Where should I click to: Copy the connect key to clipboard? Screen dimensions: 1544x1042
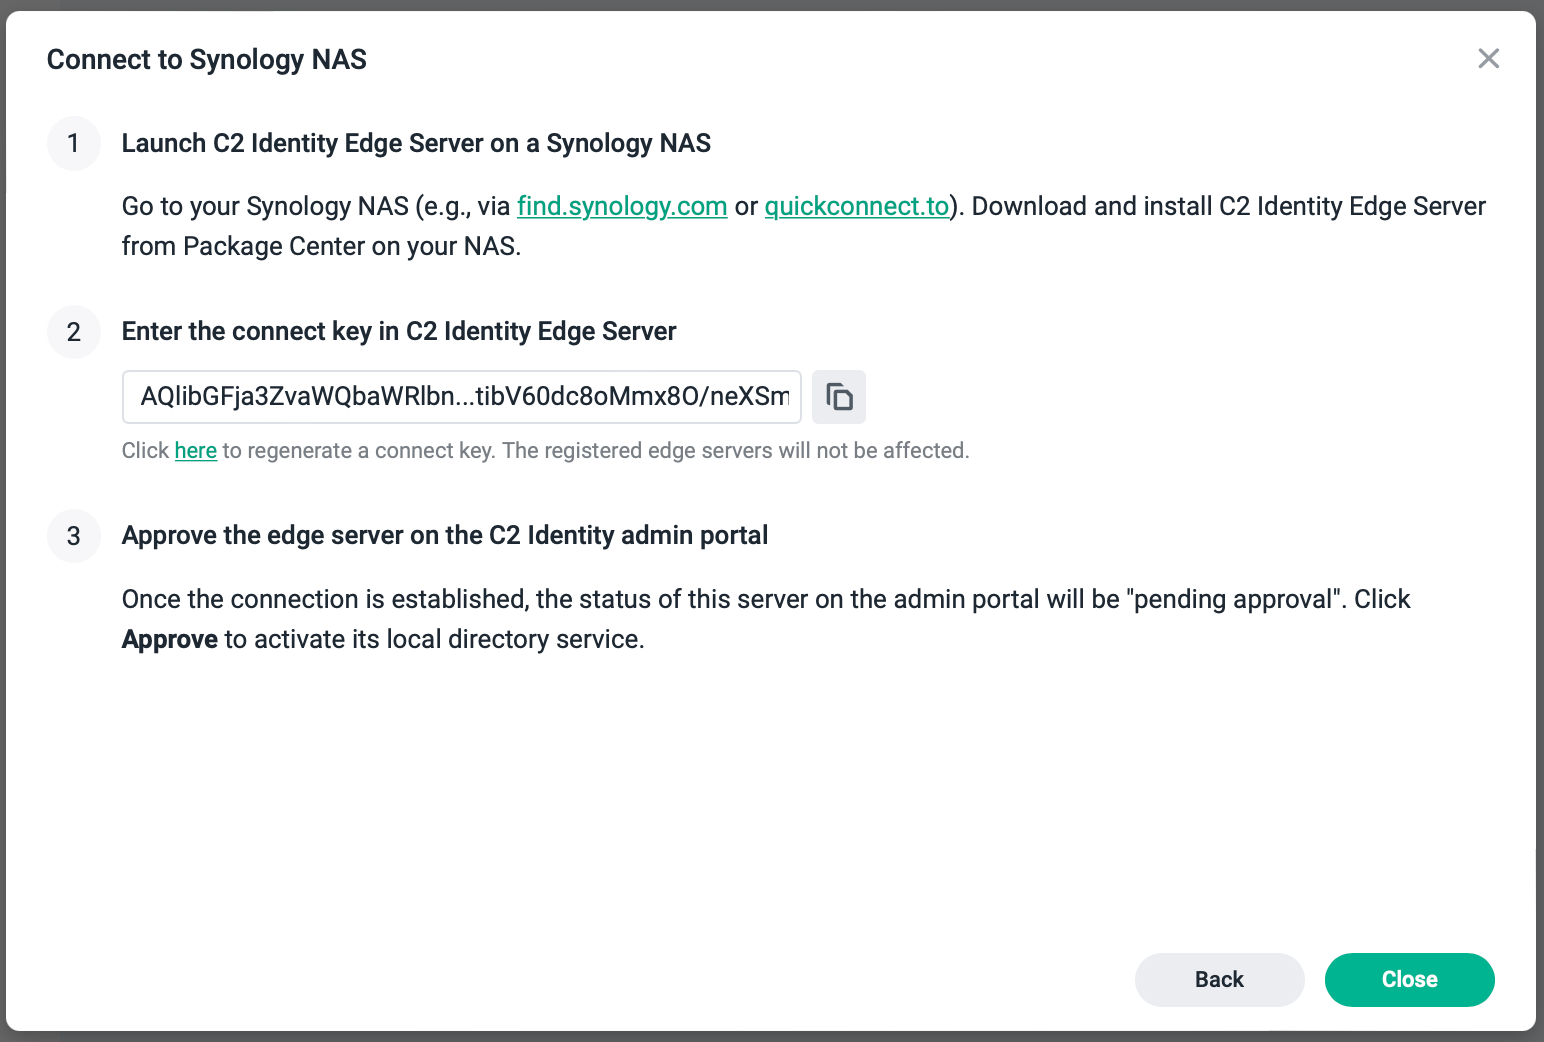pyautogui.click(x=838, y=397)
